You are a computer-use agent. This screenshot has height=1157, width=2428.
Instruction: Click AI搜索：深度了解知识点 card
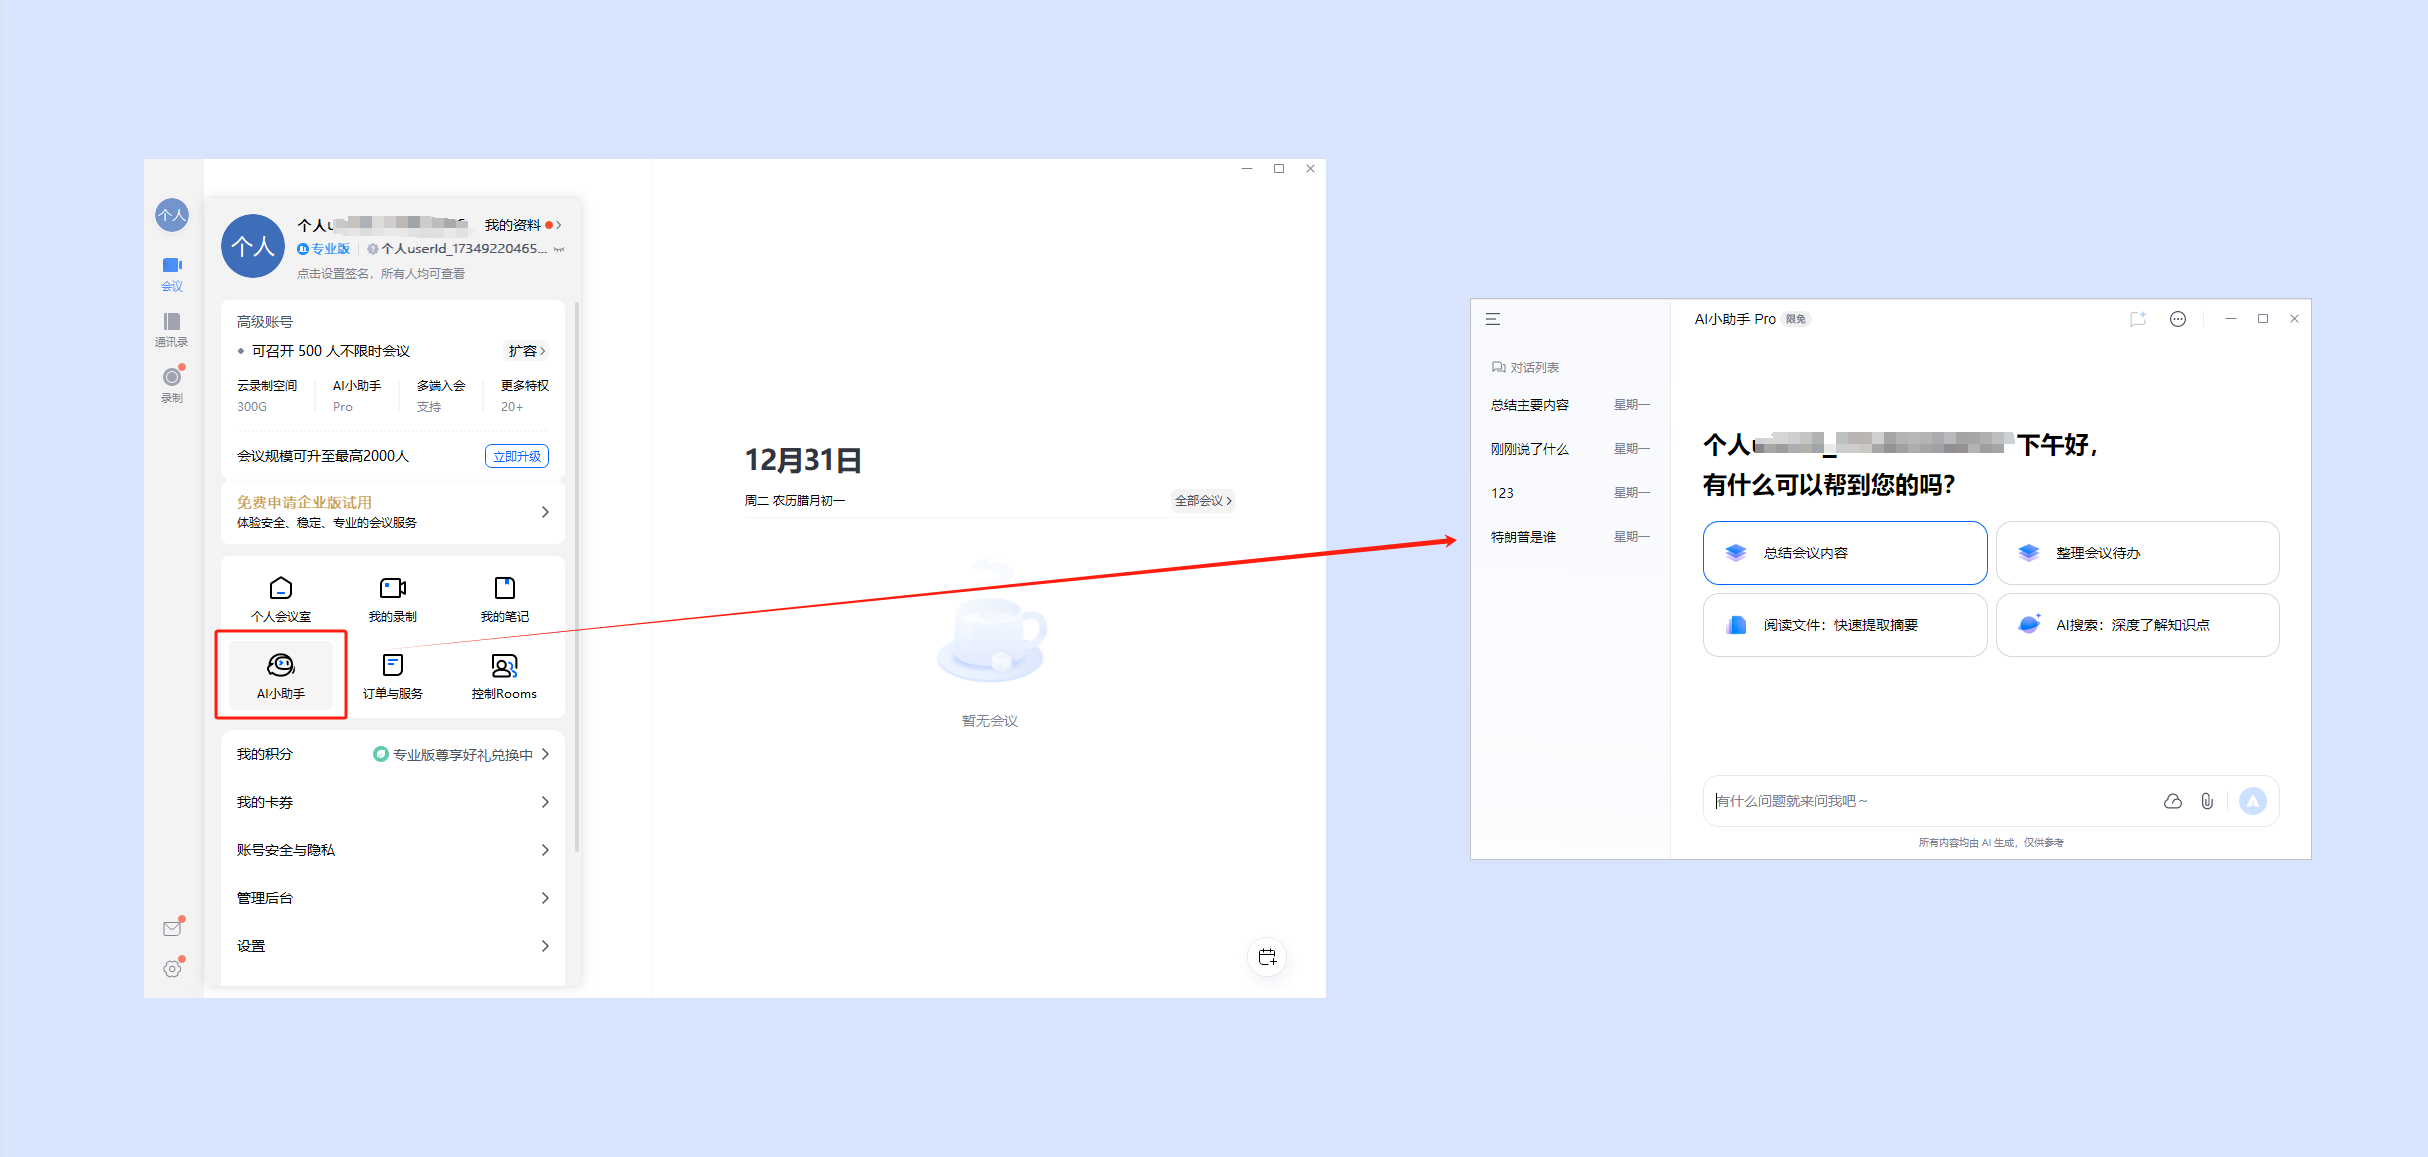2138,625
